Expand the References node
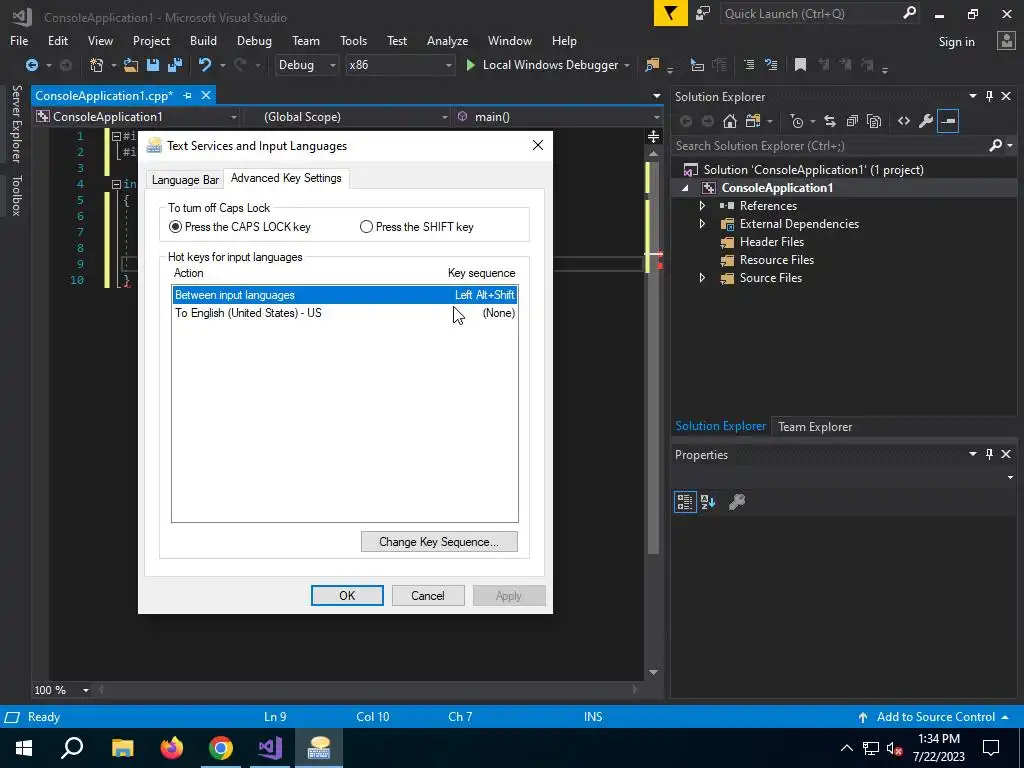The image size is (1024, 768). pyautogui.click(x=702, y=206)
